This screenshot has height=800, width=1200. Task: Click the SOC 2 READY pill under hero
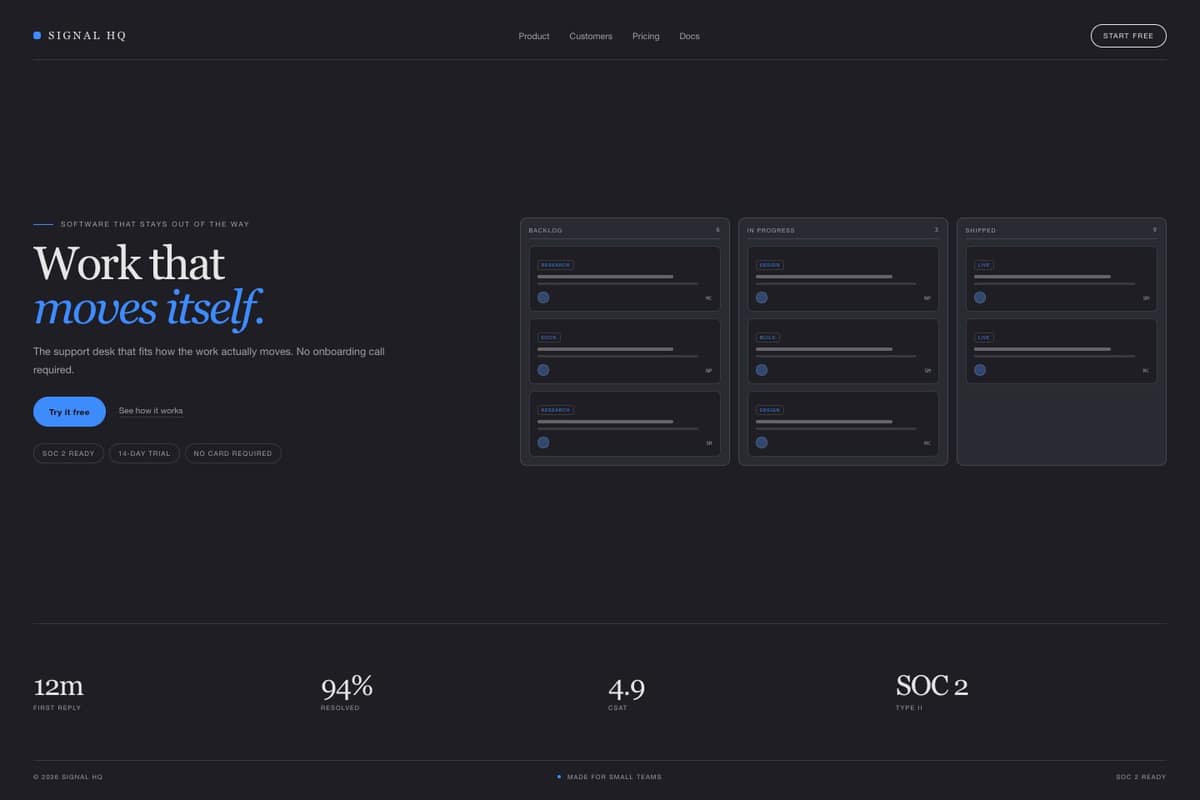[68, 453]
